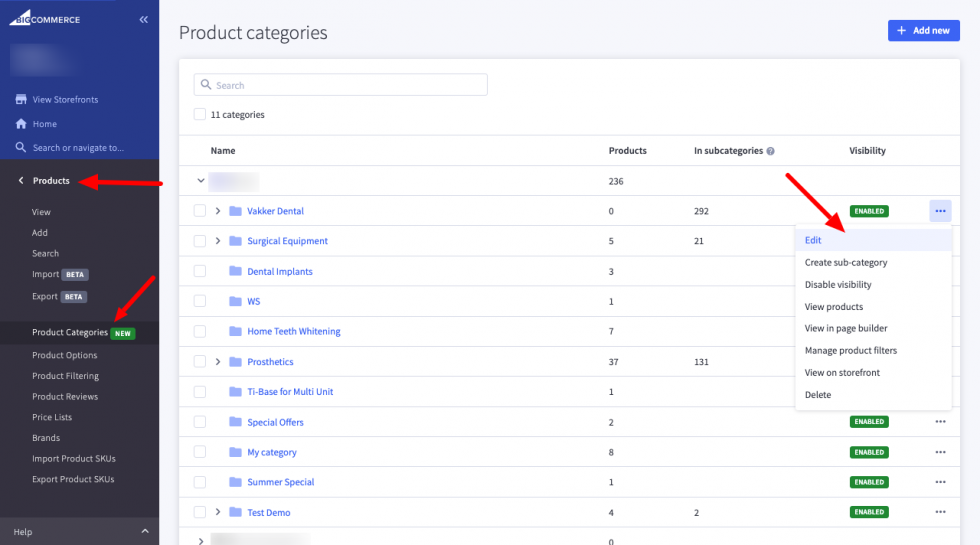The height and width of the screenshot is (545, 980).
Task: Open the Special Offers category link
Action: tap(275, 422)
